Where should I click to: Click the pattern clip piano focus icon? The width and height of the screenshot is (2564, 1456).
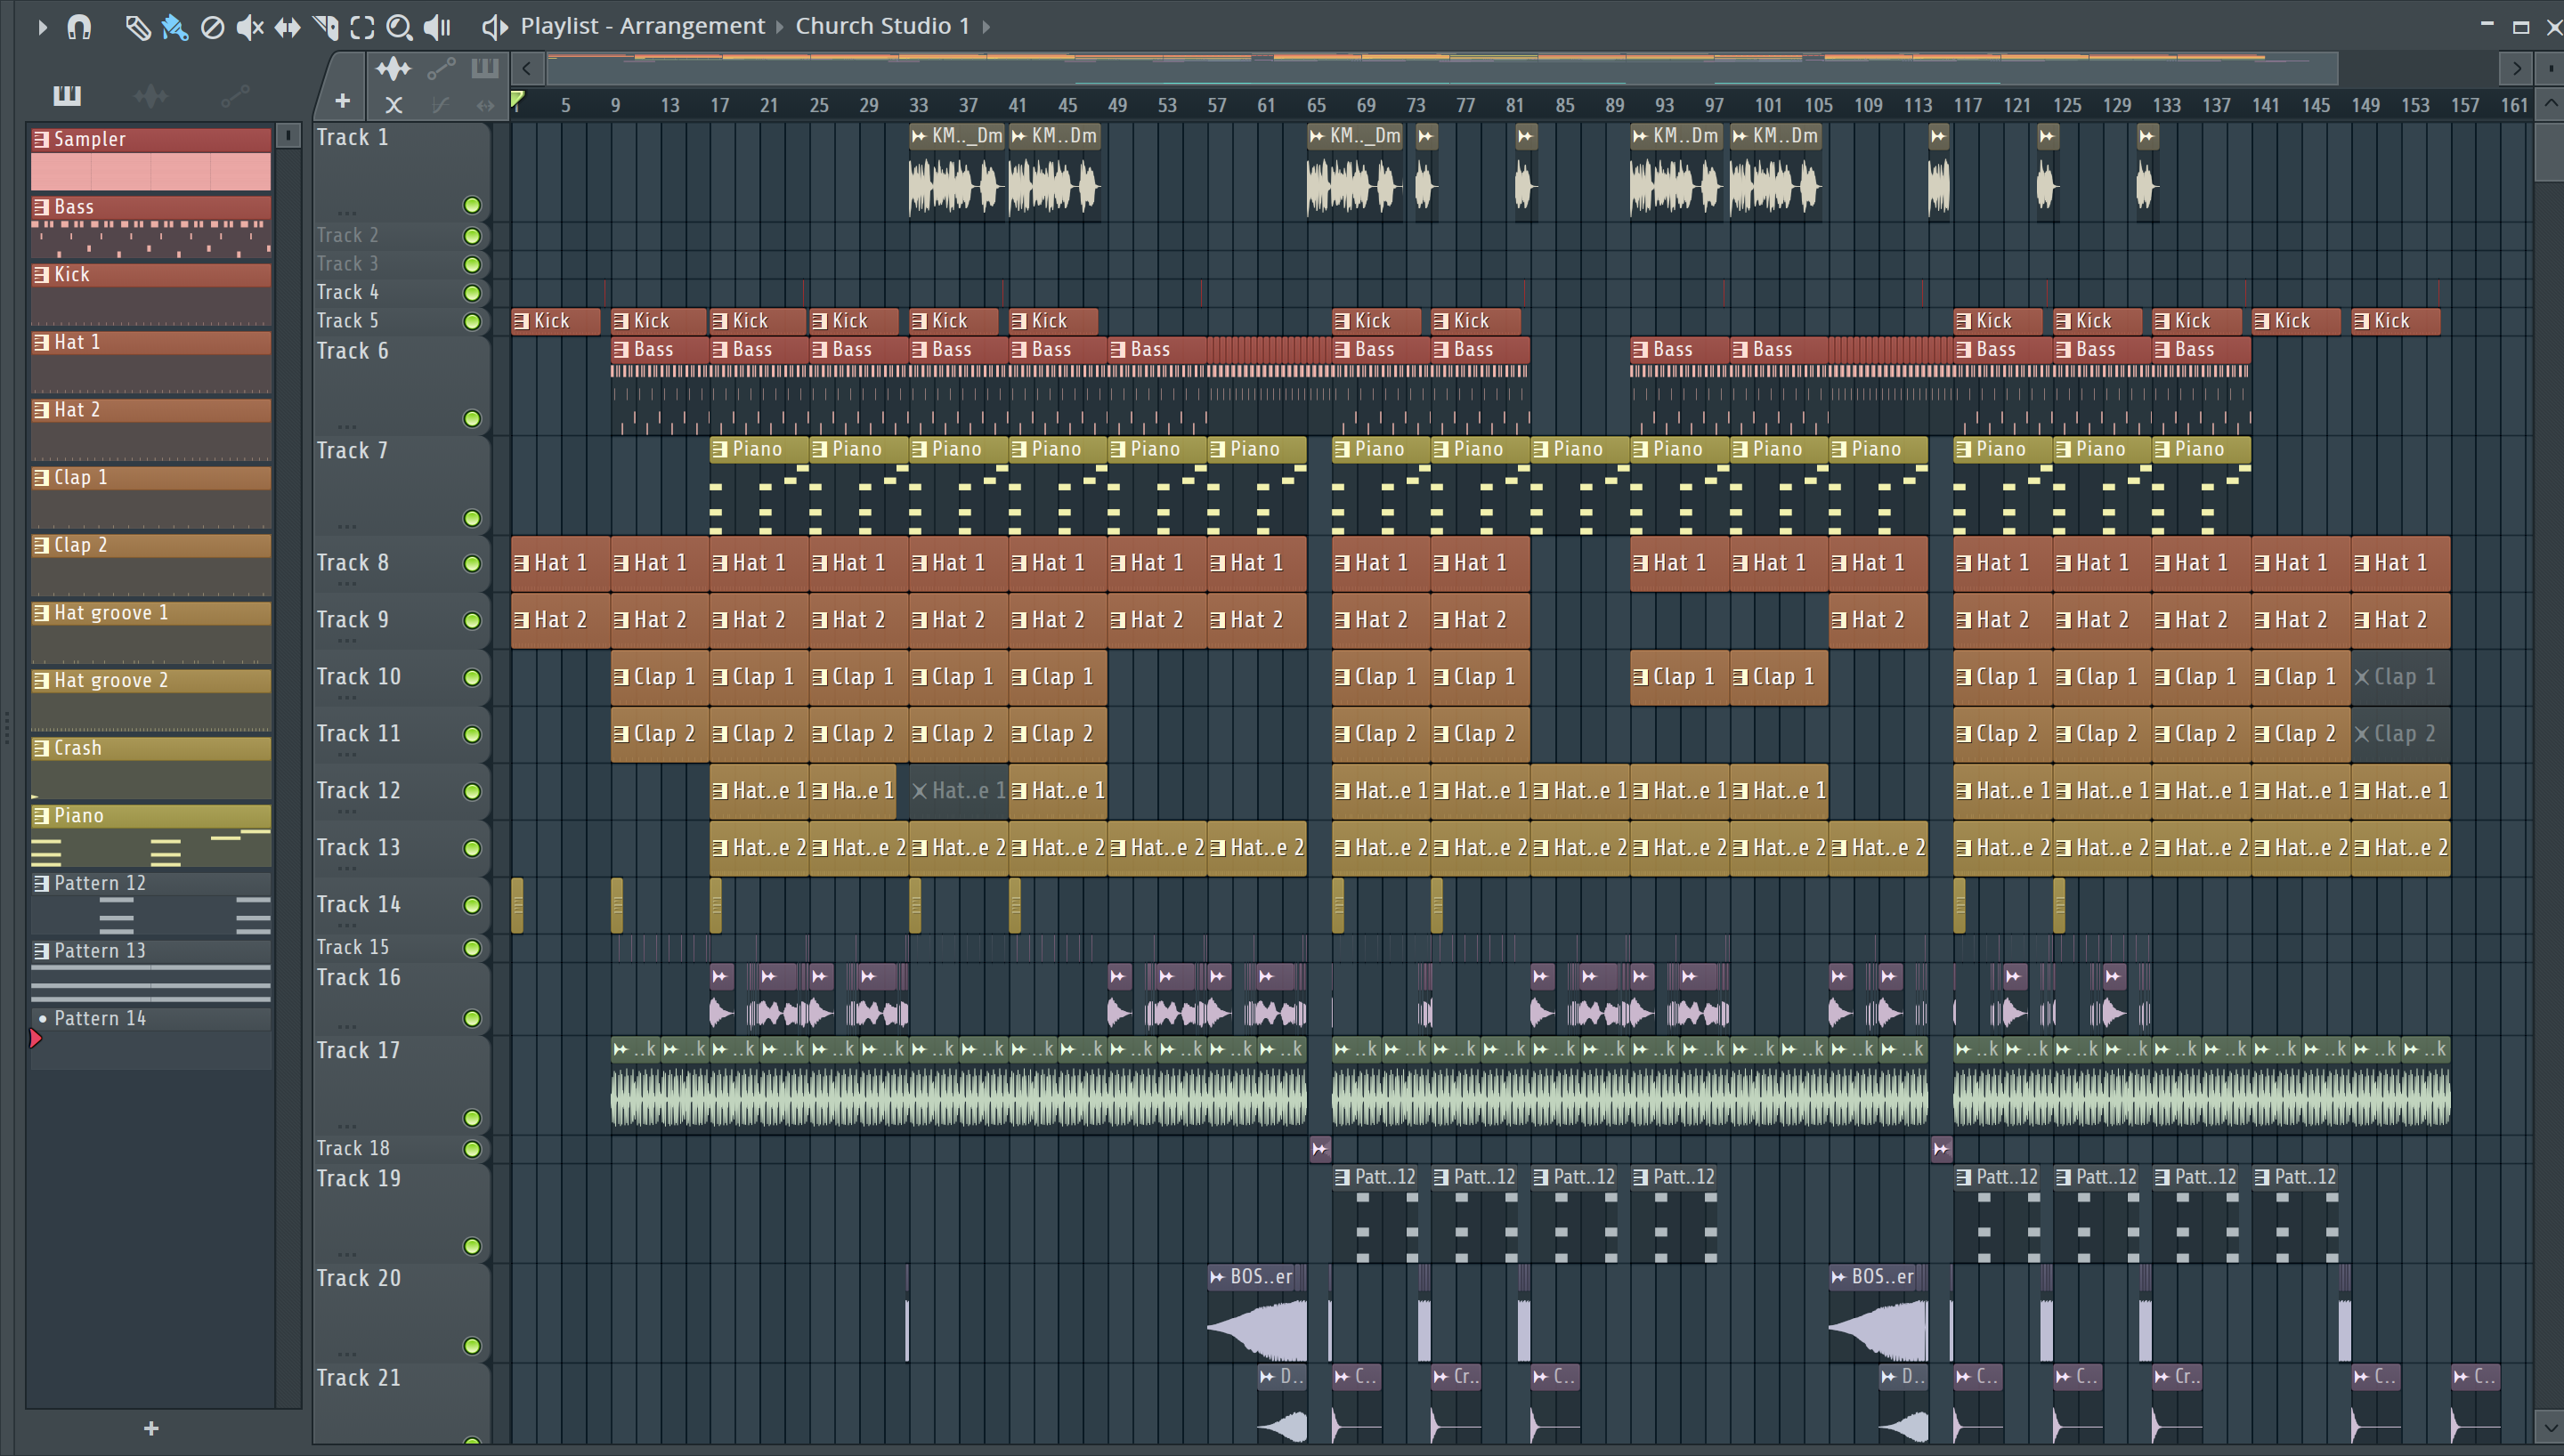[x=485, y=68]
